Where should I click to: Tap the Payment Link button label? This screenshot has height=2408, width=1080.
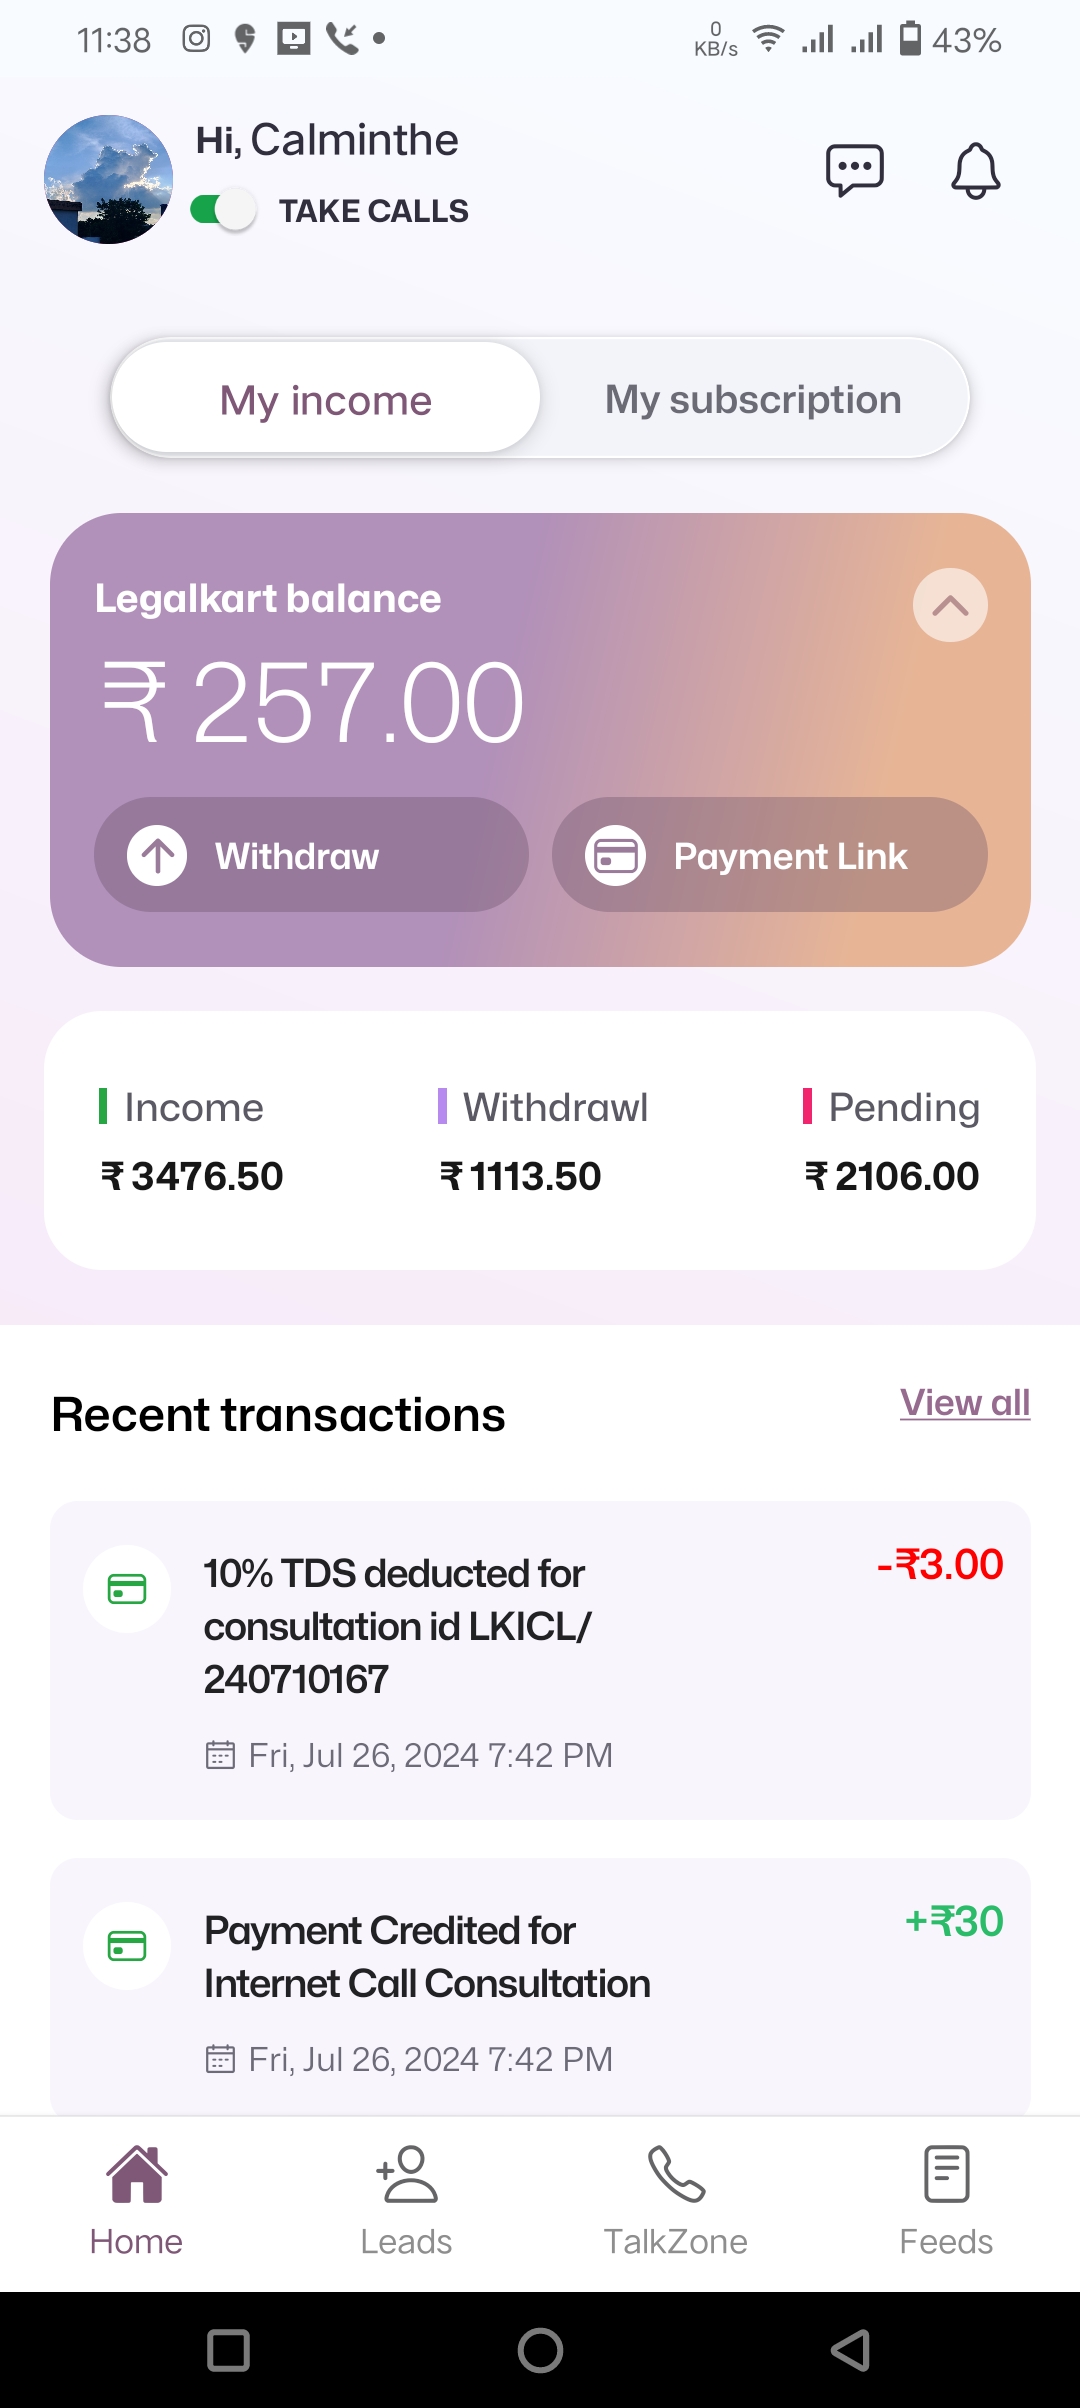click(790, 856)
